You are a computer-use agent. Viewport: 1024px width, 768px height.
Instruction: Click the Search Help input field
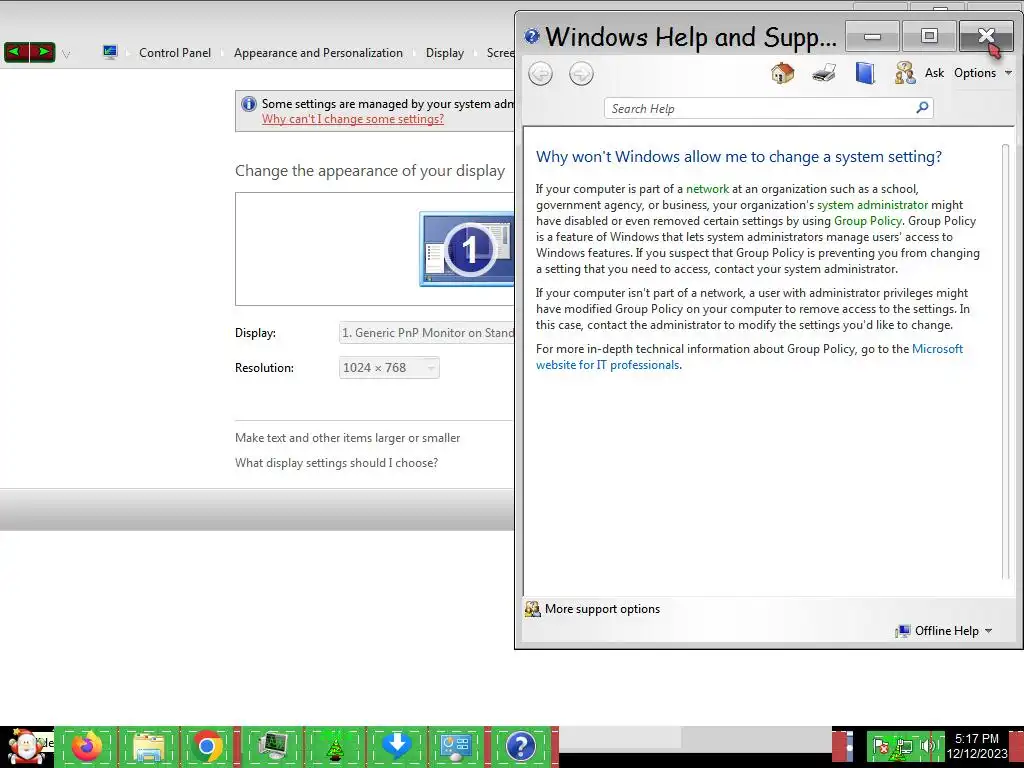760,108
